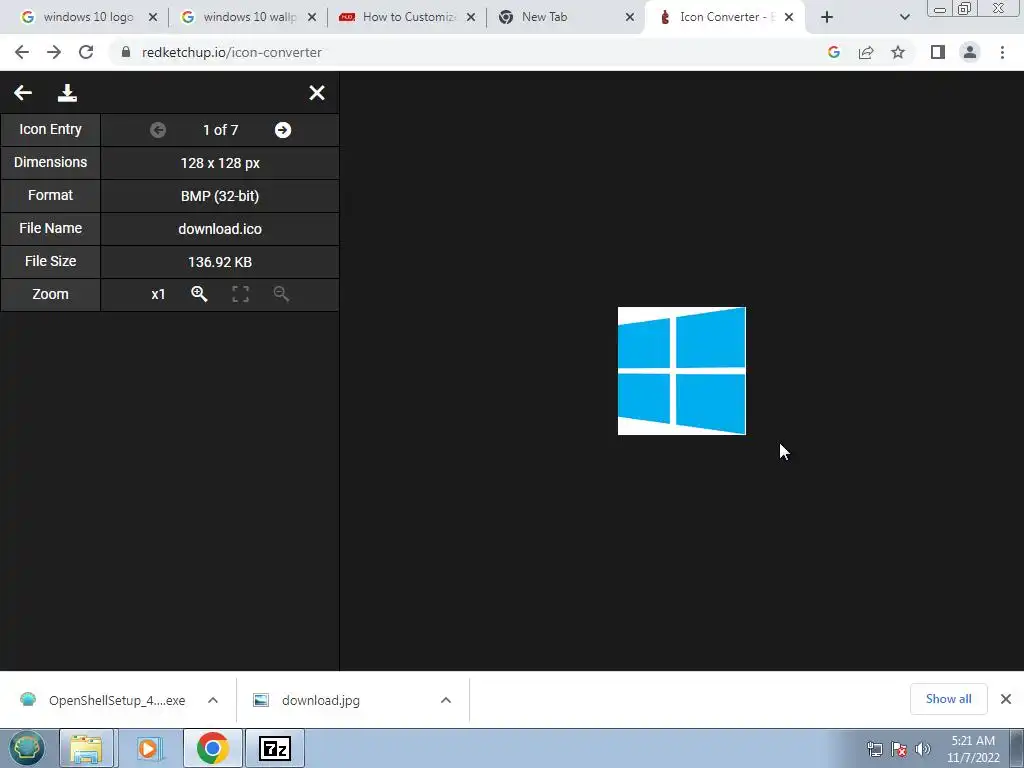Zoom in with the magnifier plus icon

(x=199, y=294)
